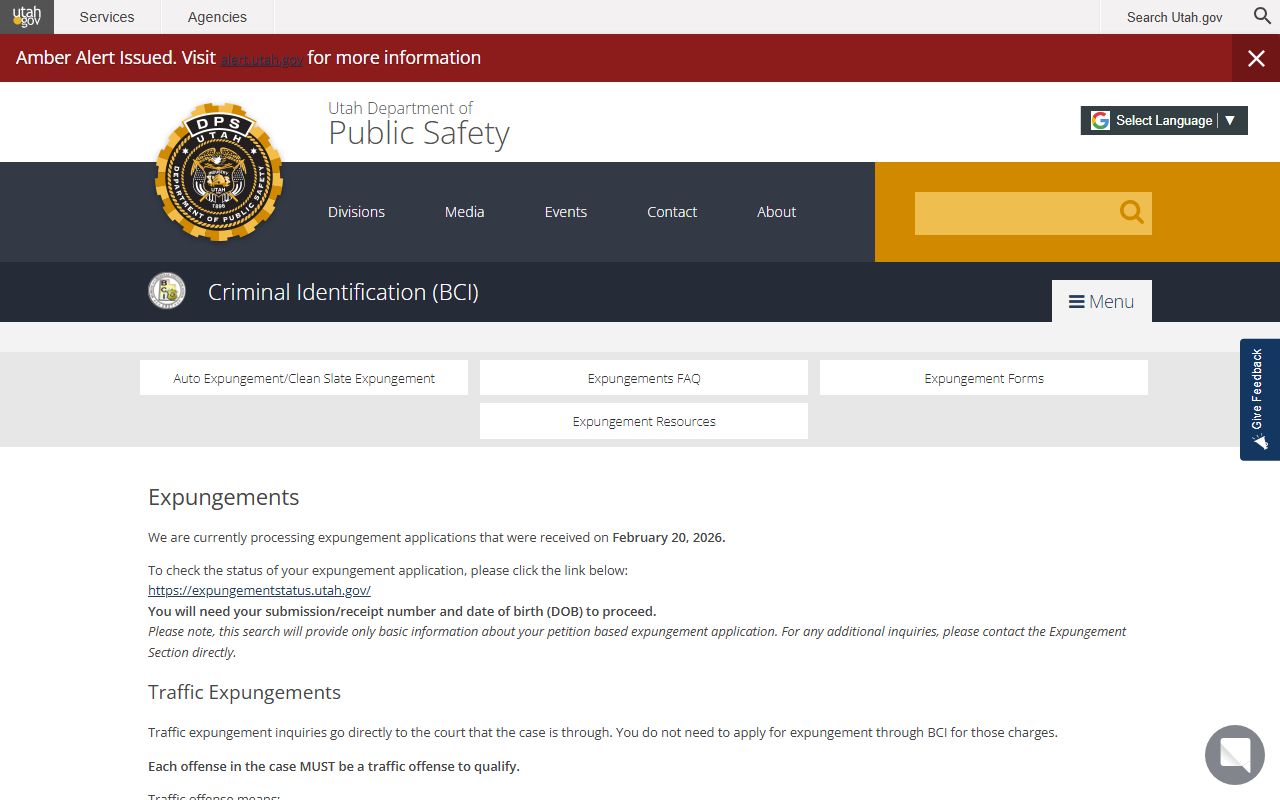Dismiss the Amber Alert banner
1280x800 pixels.
pos(1256,58)
